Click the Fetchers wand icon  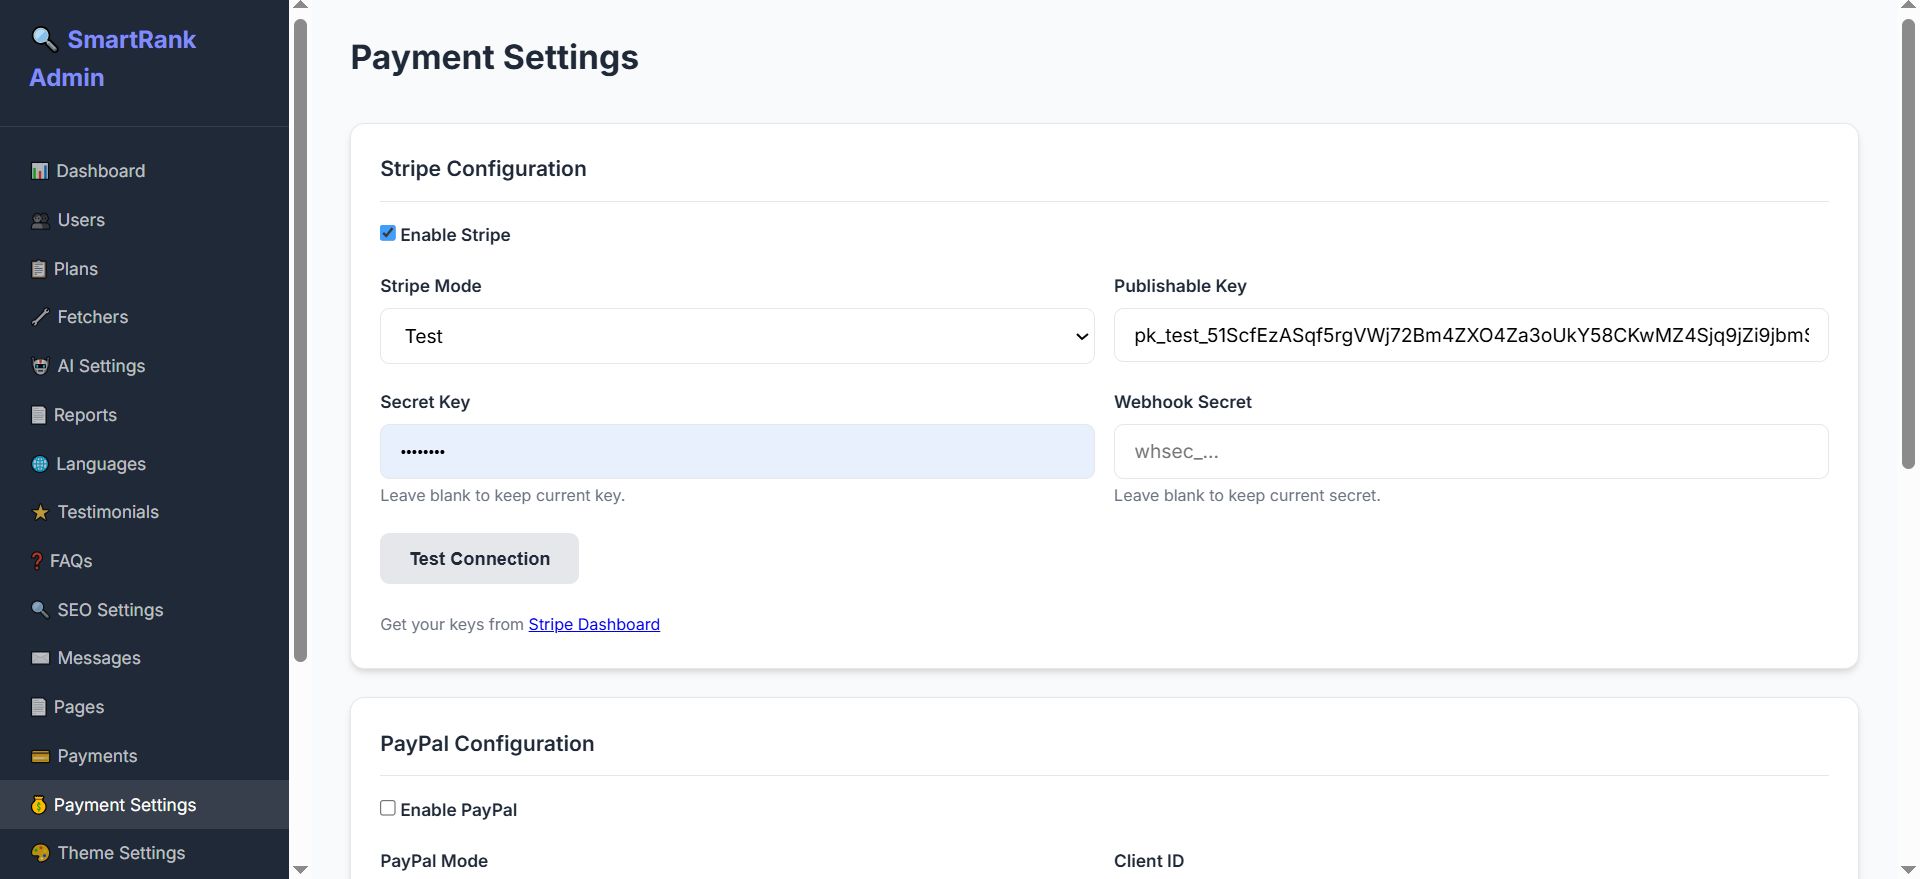pyautogui.click(x=40, y=317)
